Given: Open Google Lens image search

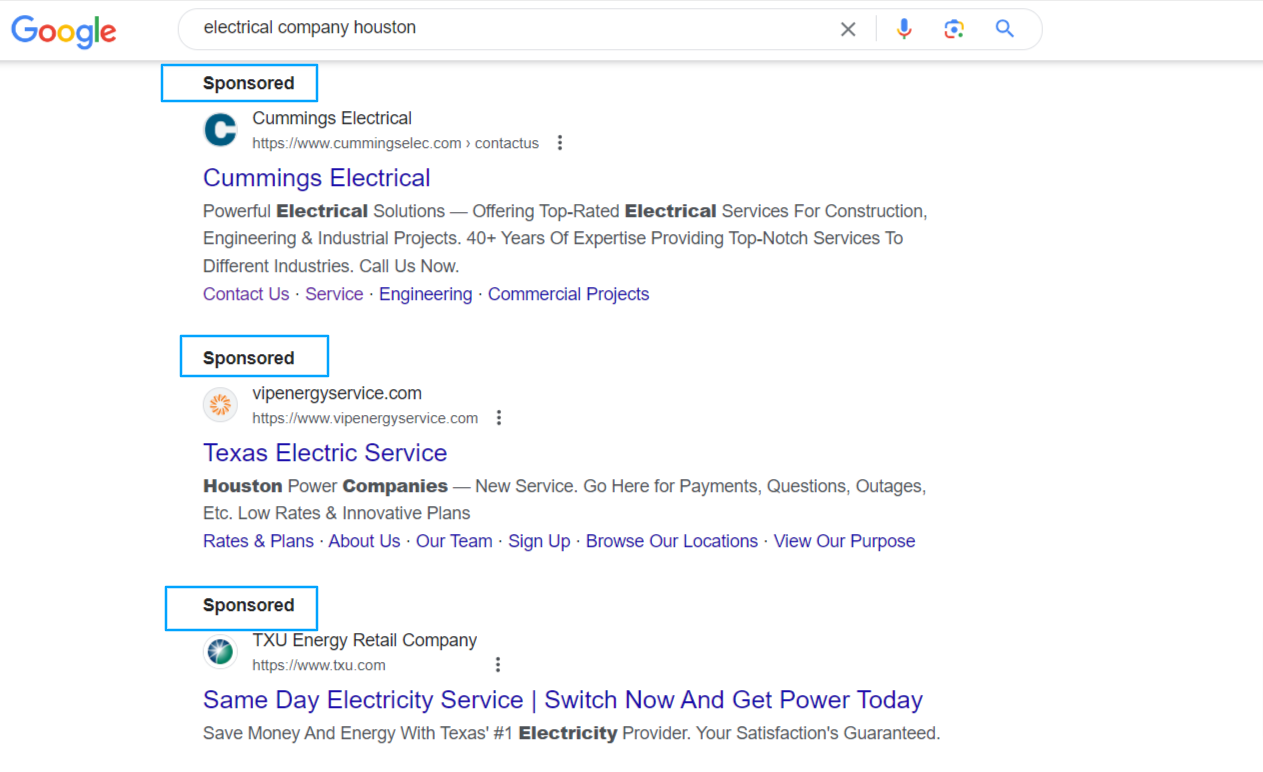Looking at the screenshot, I should (x=954, y=29).
